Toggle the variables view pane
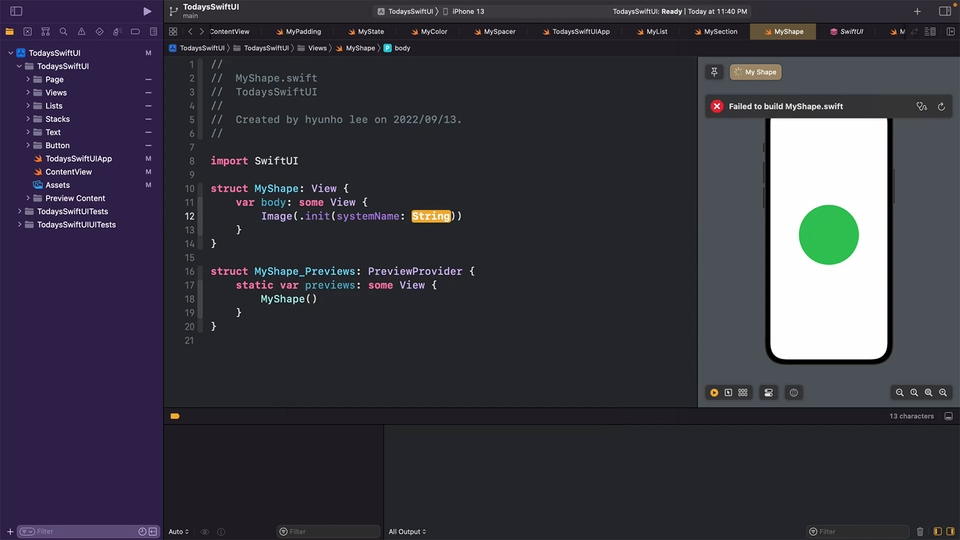The image size is (960, 540). (x=937, y=531)
